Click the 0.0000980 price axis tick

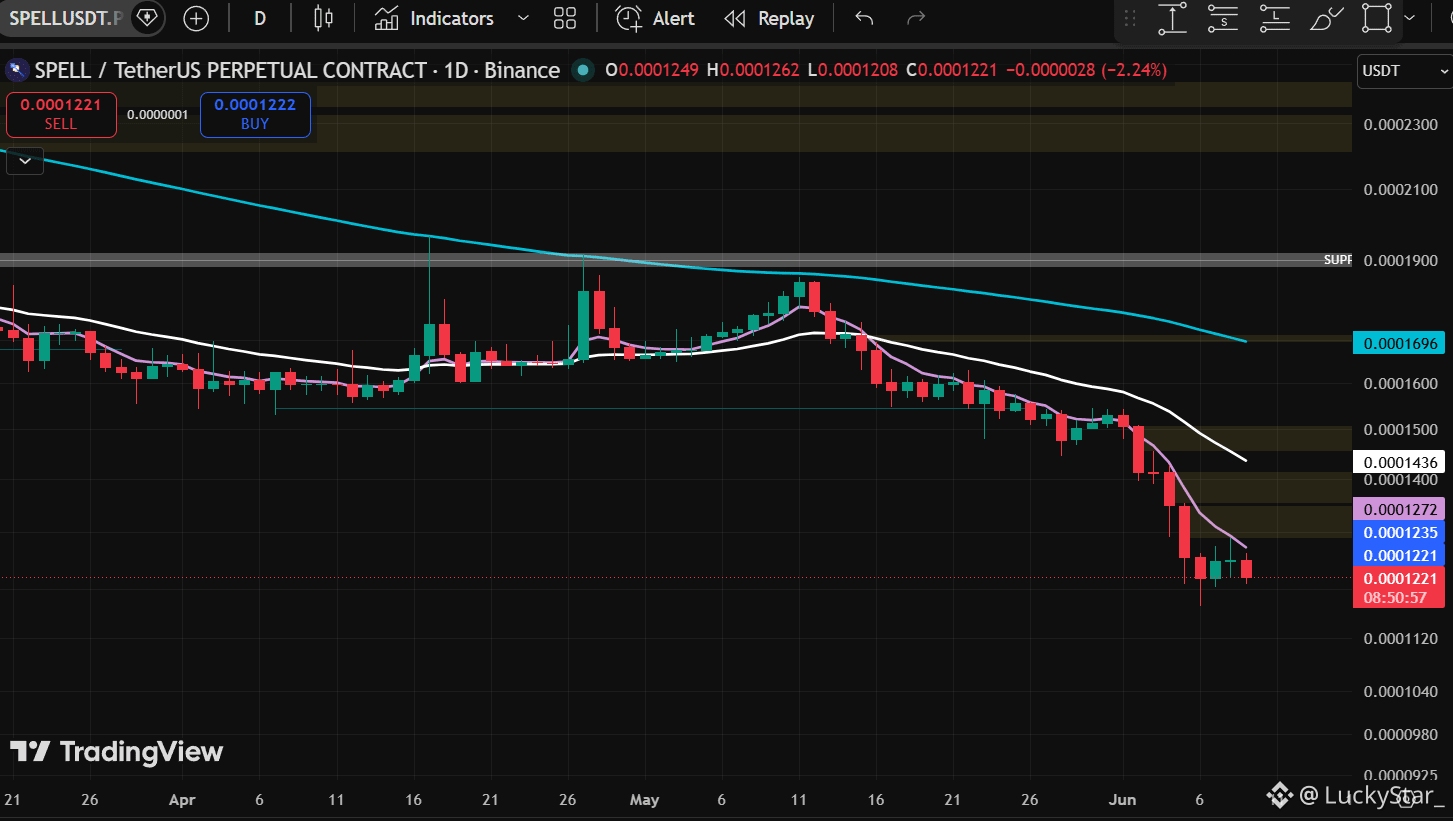[x=1400, y=734]
